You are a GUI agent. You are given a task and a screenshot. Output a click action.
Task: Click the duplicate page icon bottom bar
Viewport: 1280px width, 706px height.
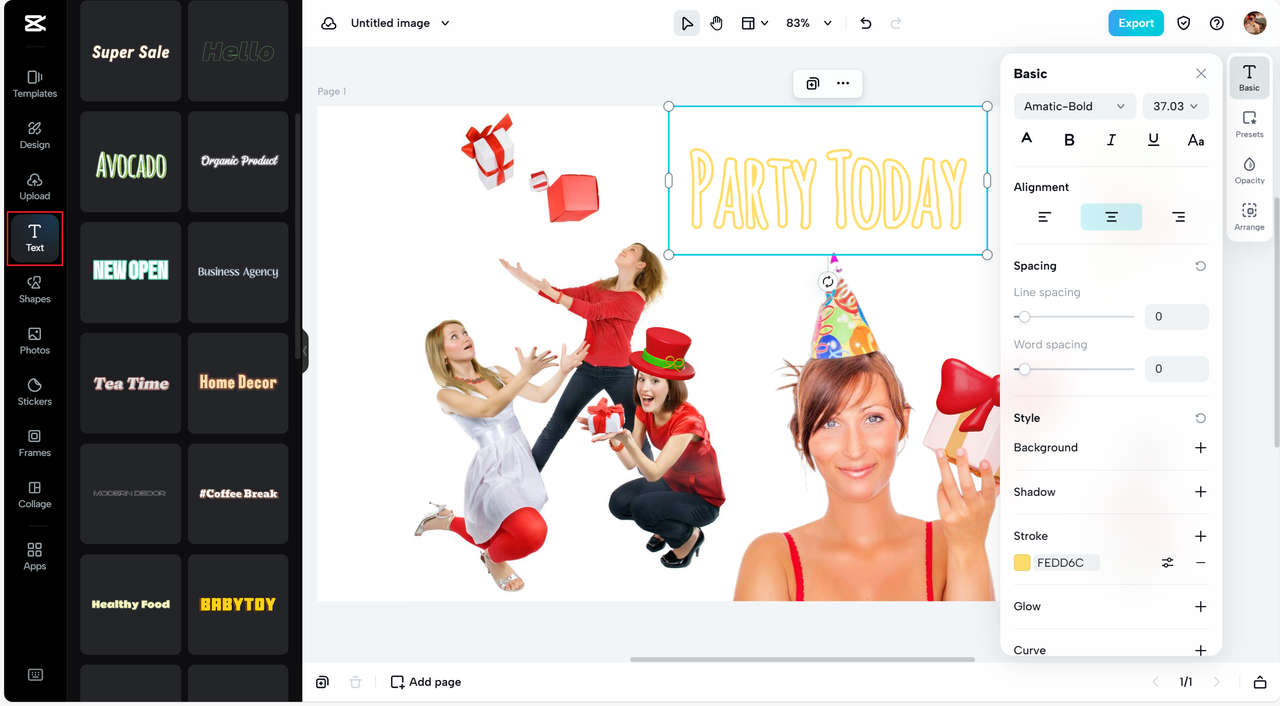point(322,682)
